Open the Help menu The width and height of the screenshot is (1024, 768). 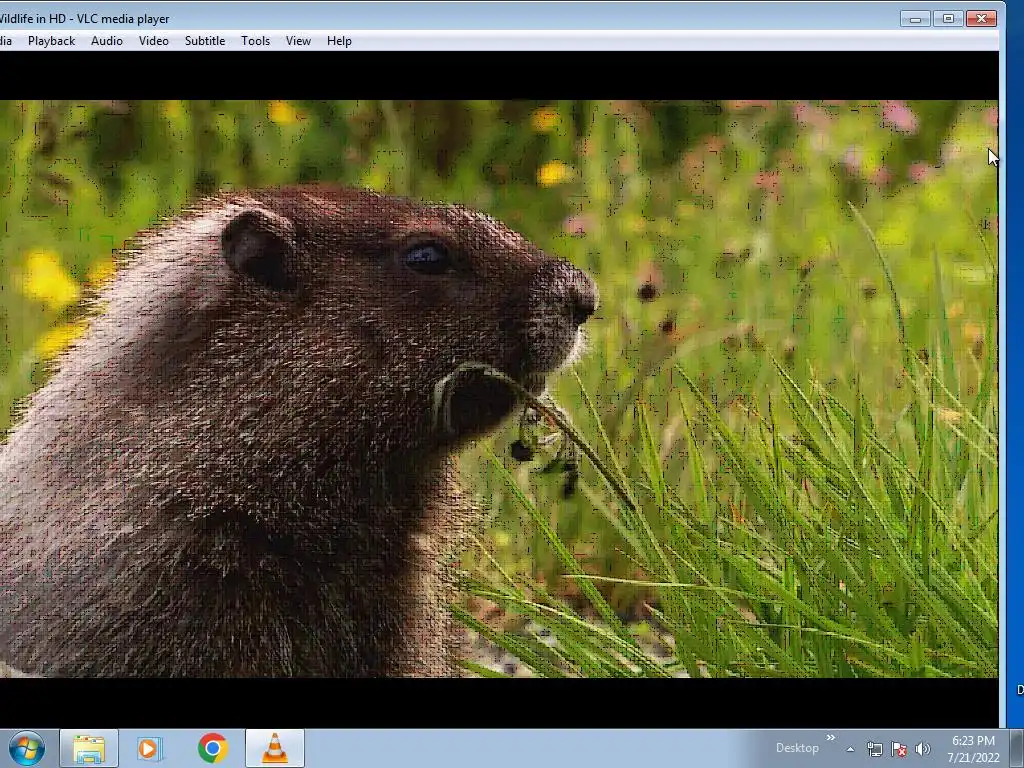[339, 40]
